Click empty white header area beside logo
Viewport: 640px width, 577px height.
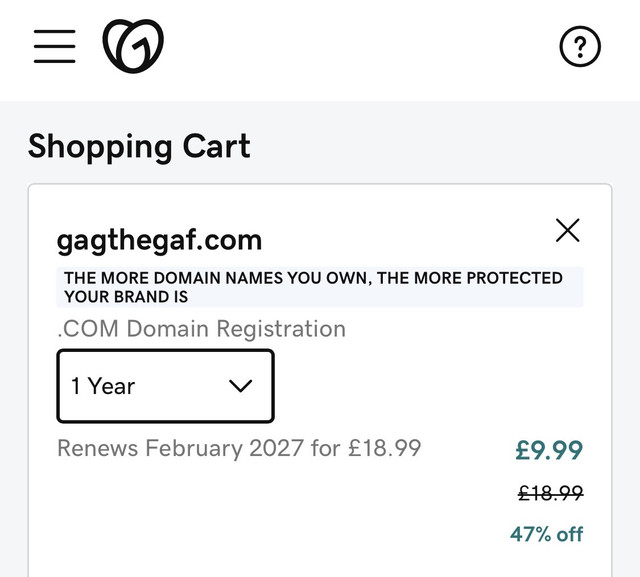359,47
